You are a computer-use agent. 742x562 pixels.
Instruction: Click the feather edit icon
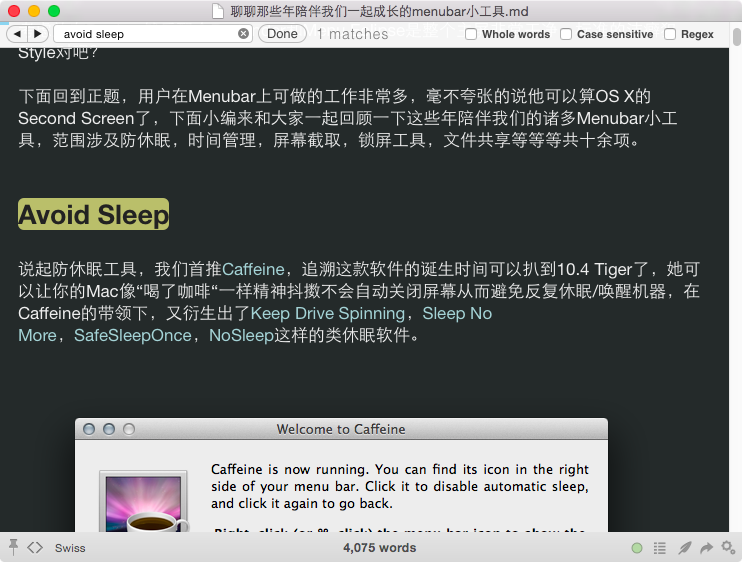(684, 548)
